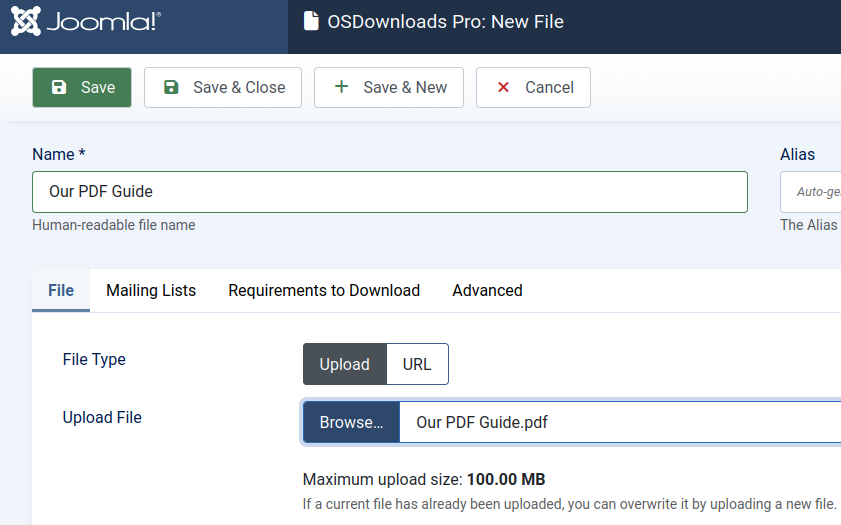Click the red X icon on Cancel

[x=503, y=87]
